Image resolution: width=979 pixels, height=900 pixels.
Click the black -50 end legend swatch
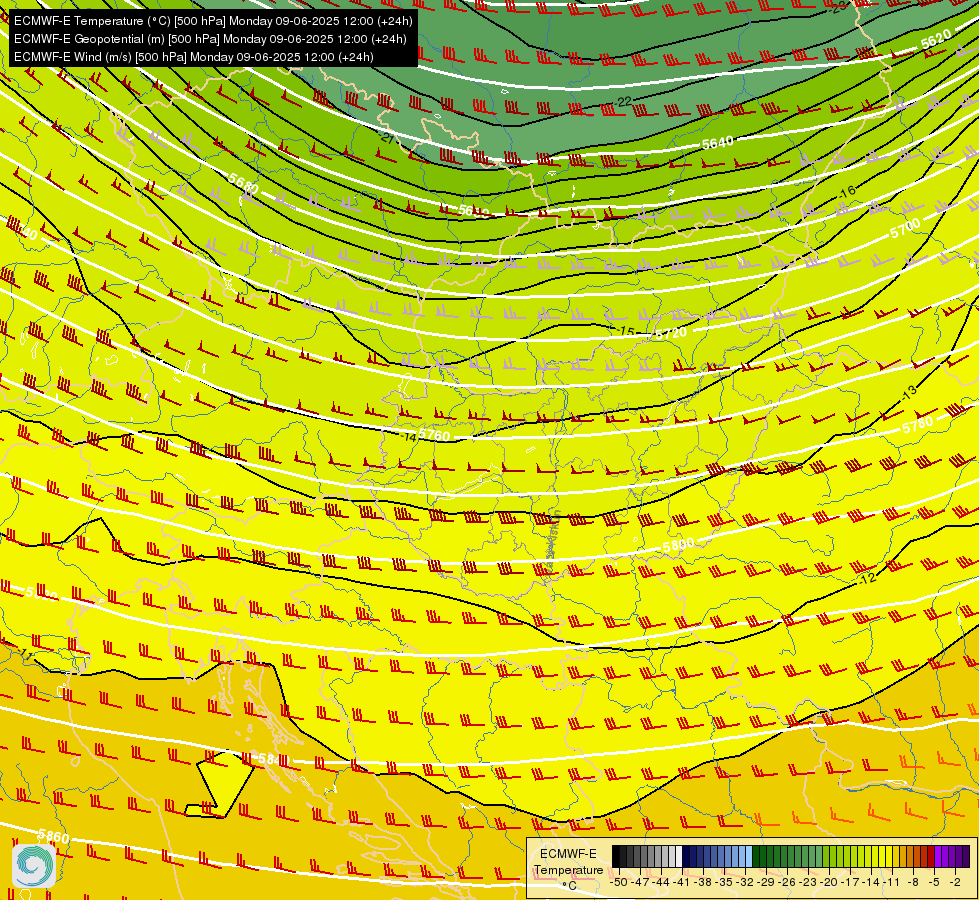click(616, 856)
